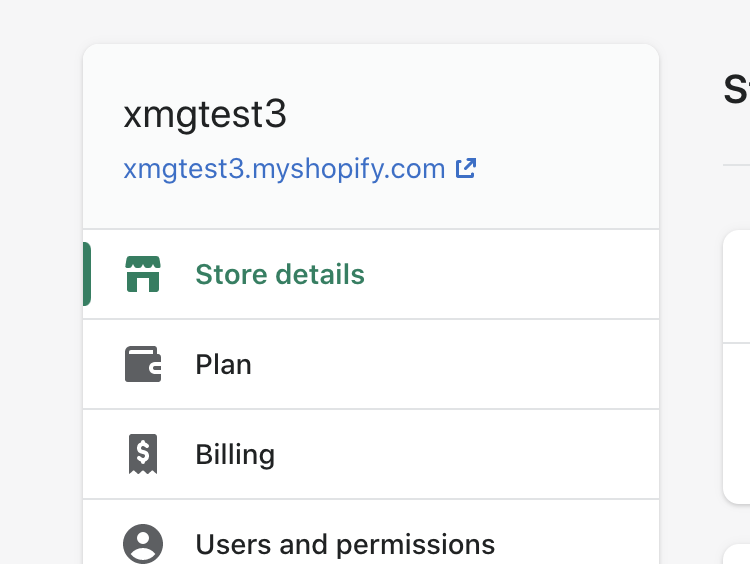Image resolution: width=750 pixels, height=564 pixels.
Task: Click the receipt dollar icon beside Billing
Action: 143,454
